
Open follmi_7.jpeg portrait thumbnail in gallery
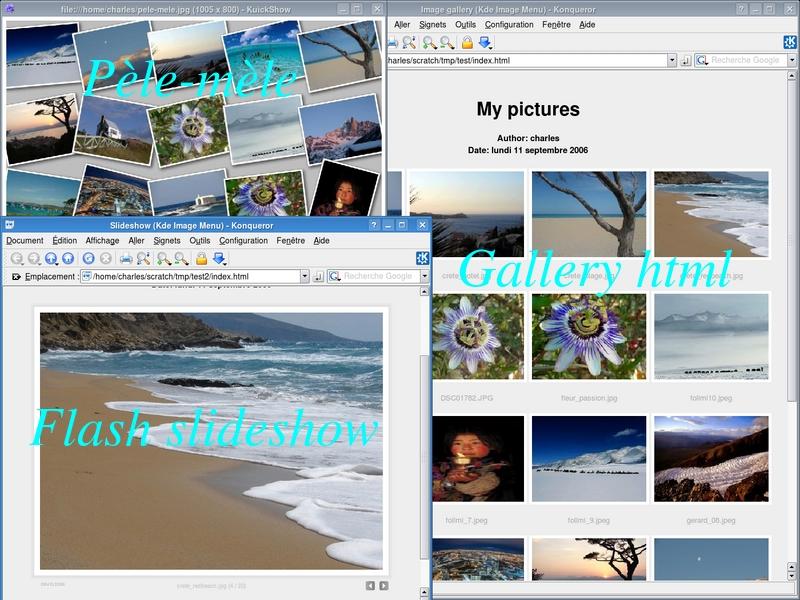478,459
